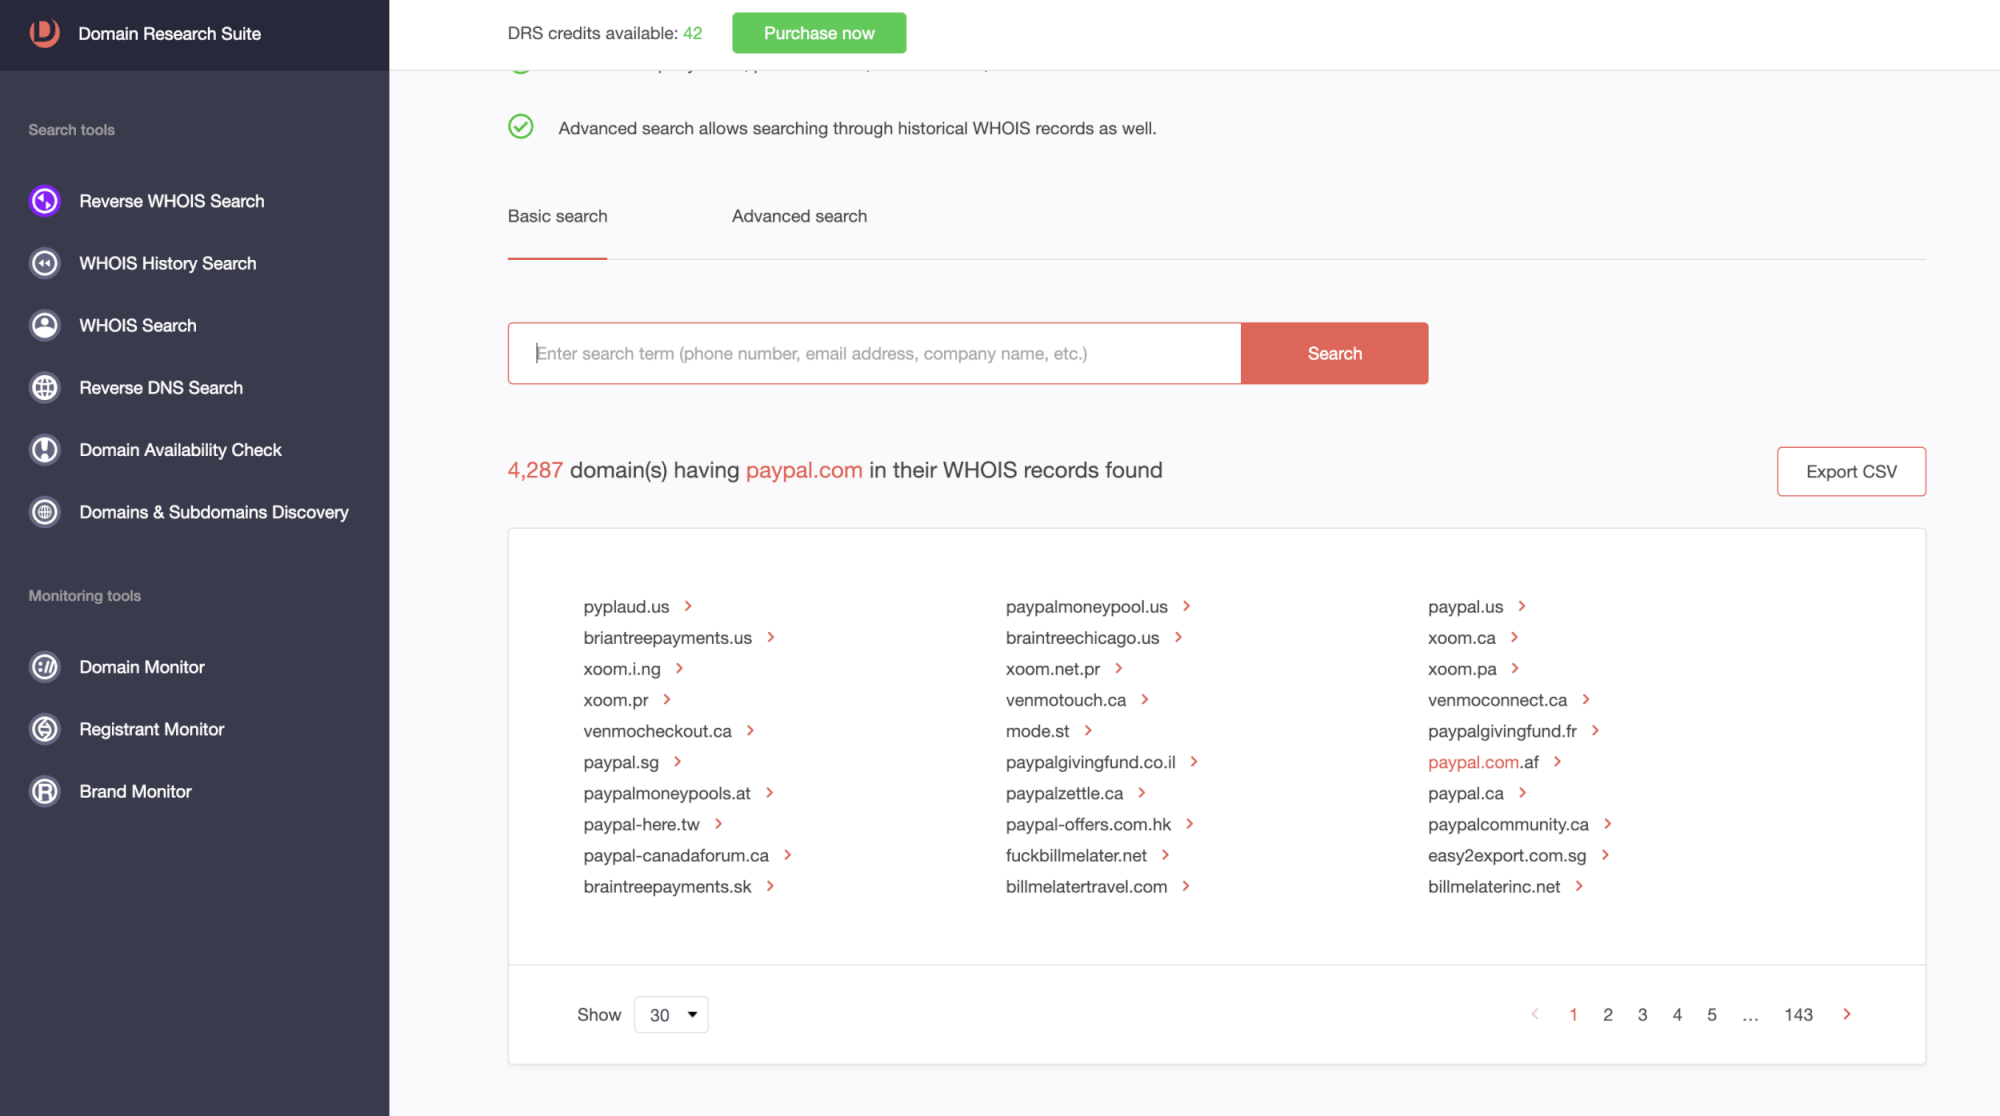Click the chevron next to xoom.pr
This screenshot has width=2000, height=1116.
tap(667, 700)
